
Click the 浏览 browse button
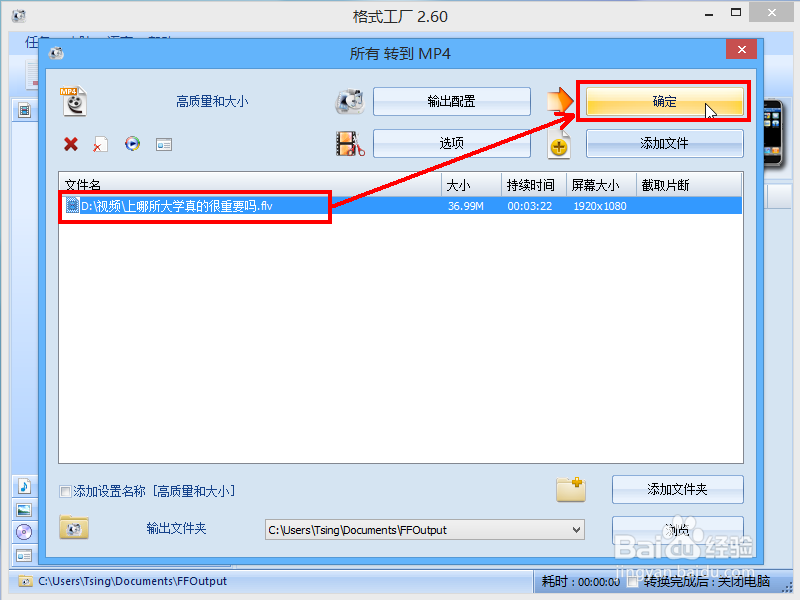coord(678,530)
